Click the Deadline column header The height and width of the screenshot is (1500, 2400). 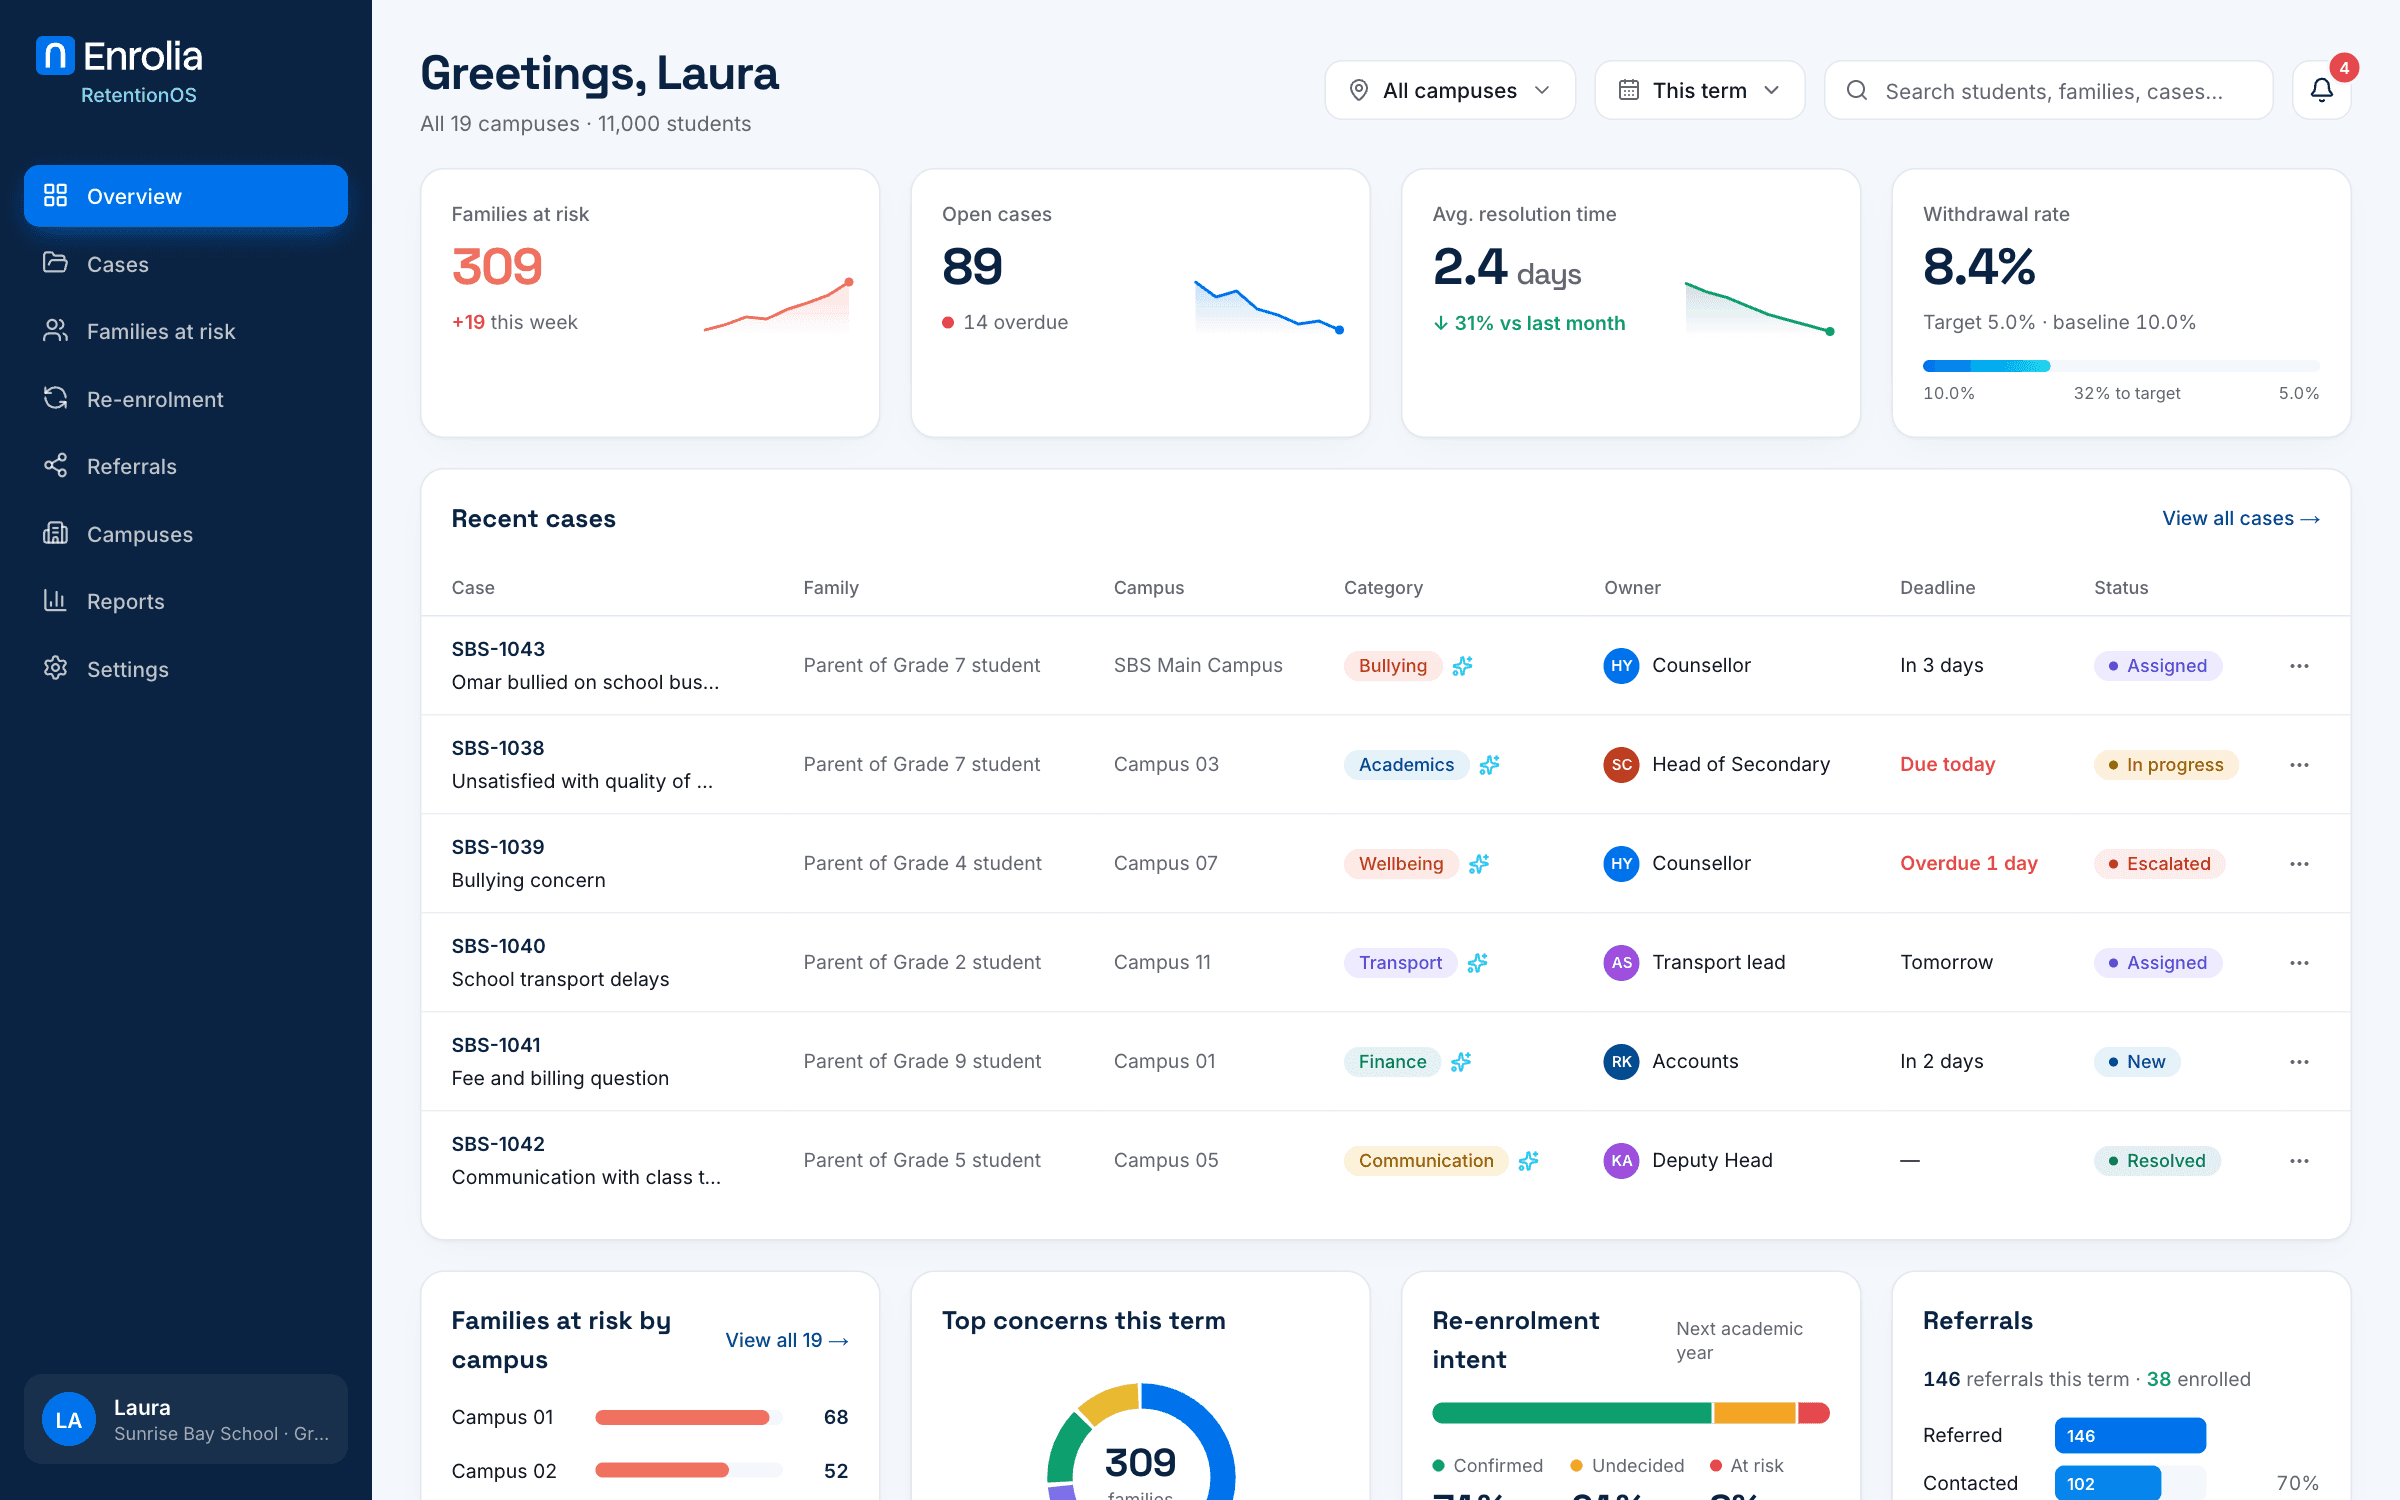(1937, 588)
